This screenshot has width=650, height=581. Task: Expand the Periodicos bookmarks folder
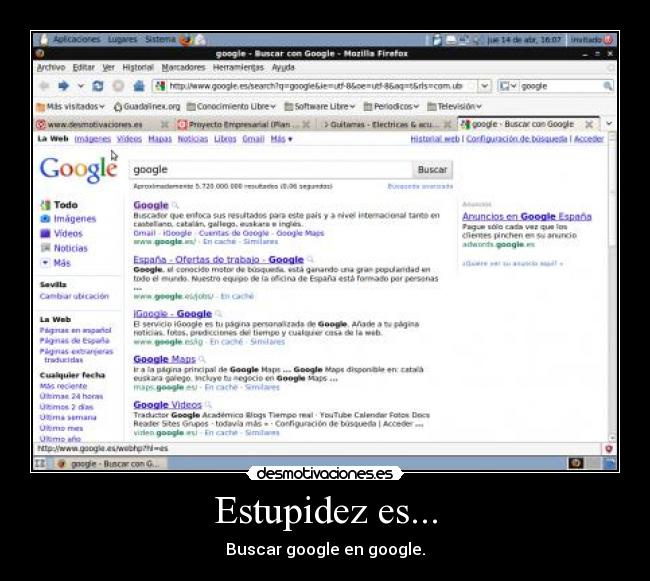391,107
